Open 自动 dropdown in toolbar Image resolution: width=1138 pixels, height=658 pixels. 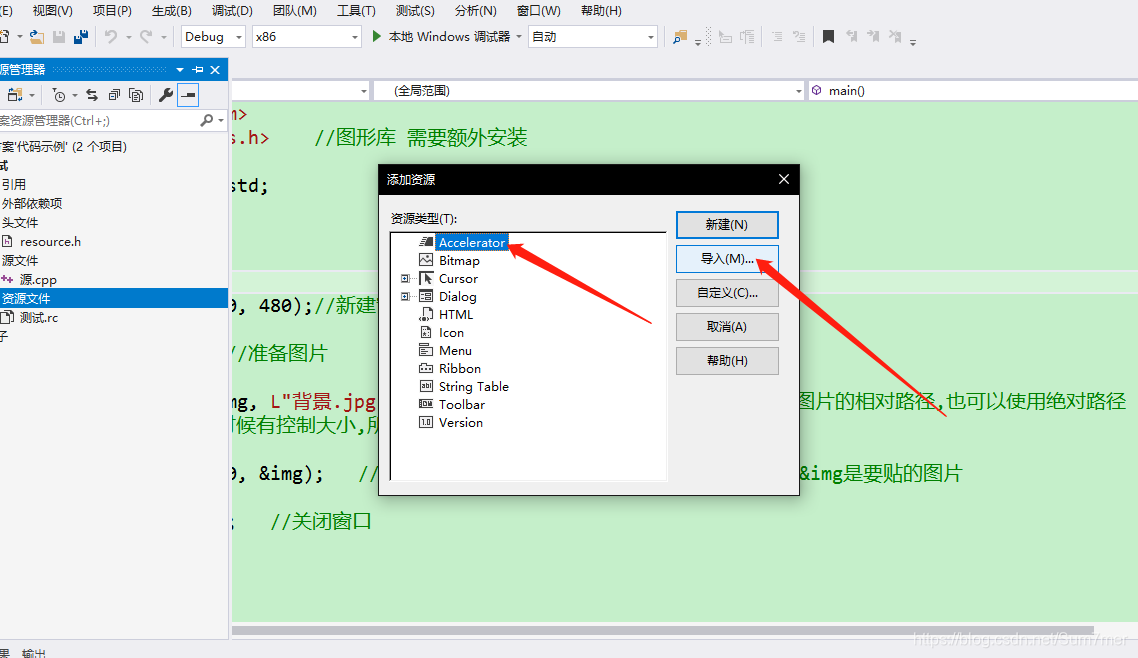pyautogui.click(x=593, y=36)
